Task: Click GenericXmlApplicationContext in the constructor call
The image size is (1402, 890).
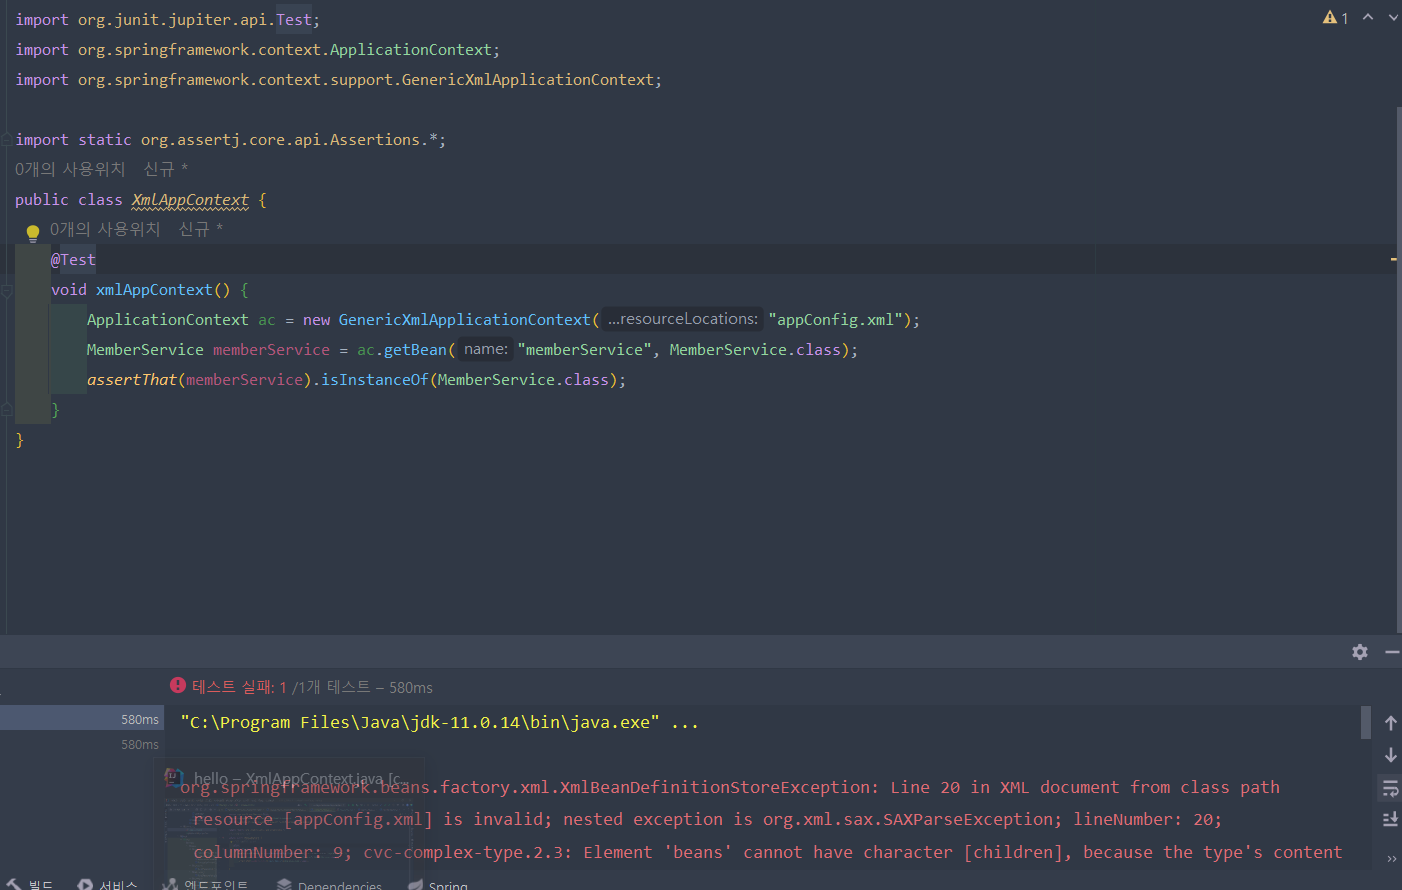Action: tap(465, 319)
